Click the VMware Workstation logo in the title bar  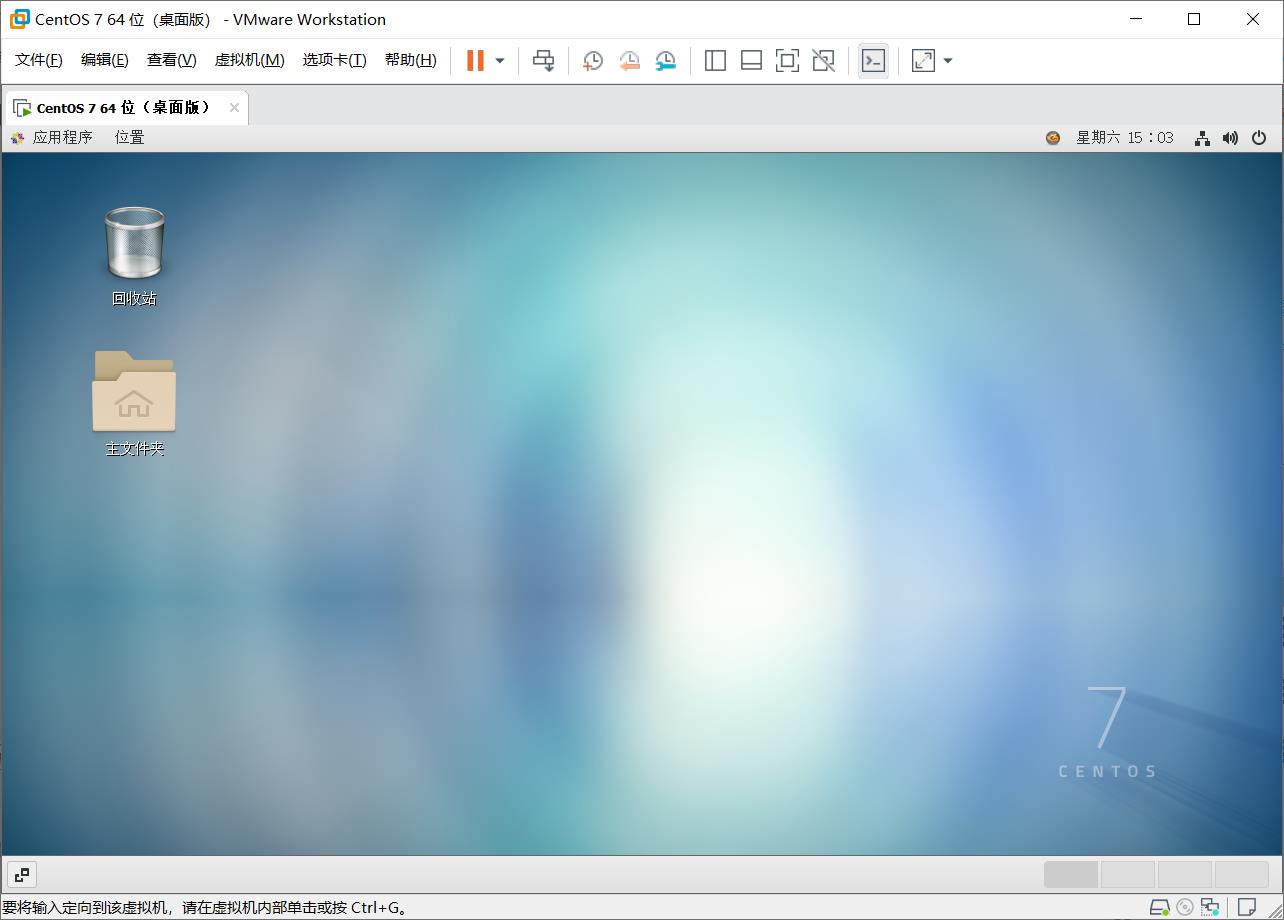tap(19, 19)
